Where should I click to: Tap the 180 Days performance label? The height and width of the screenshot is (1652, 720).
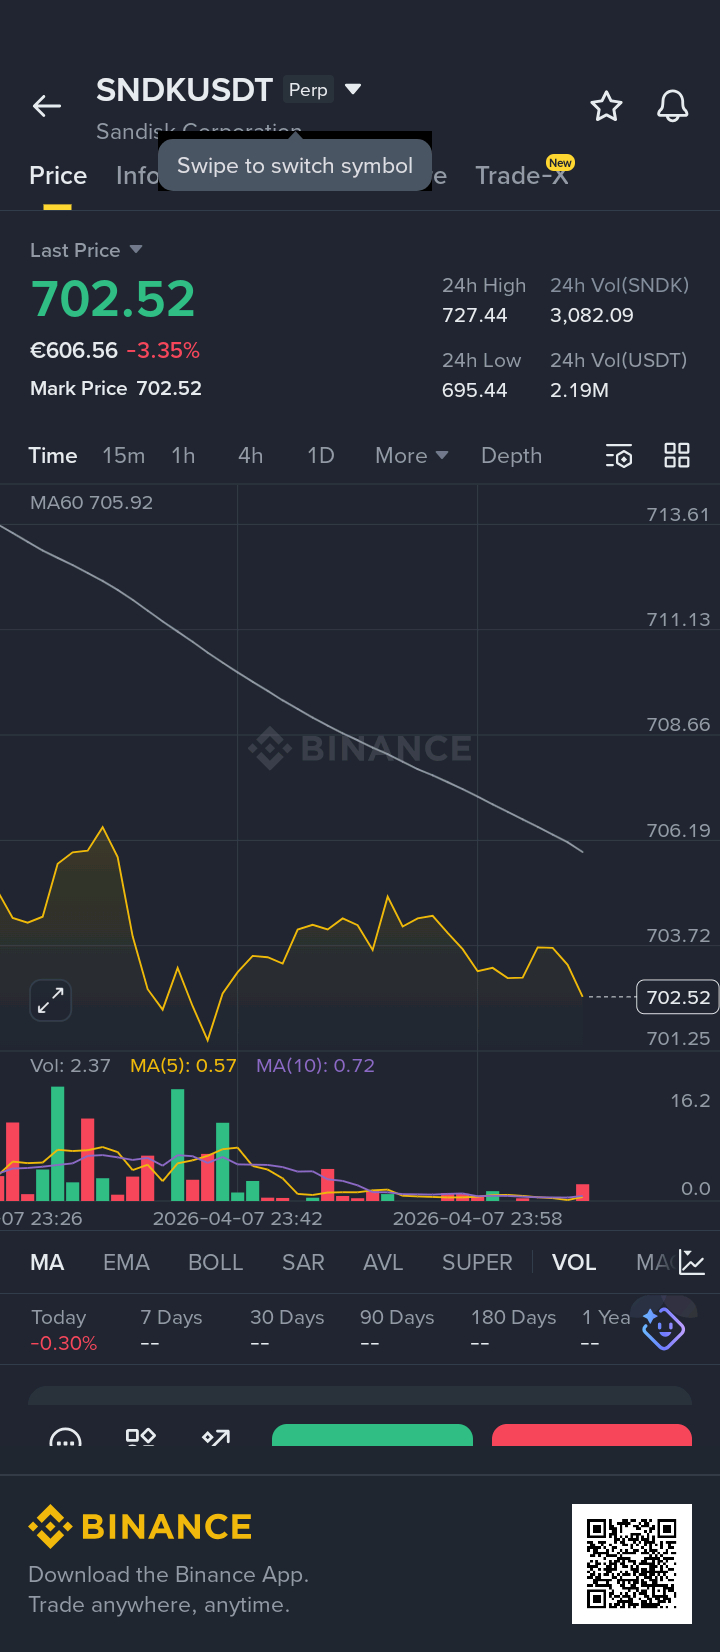point(514,1318)
